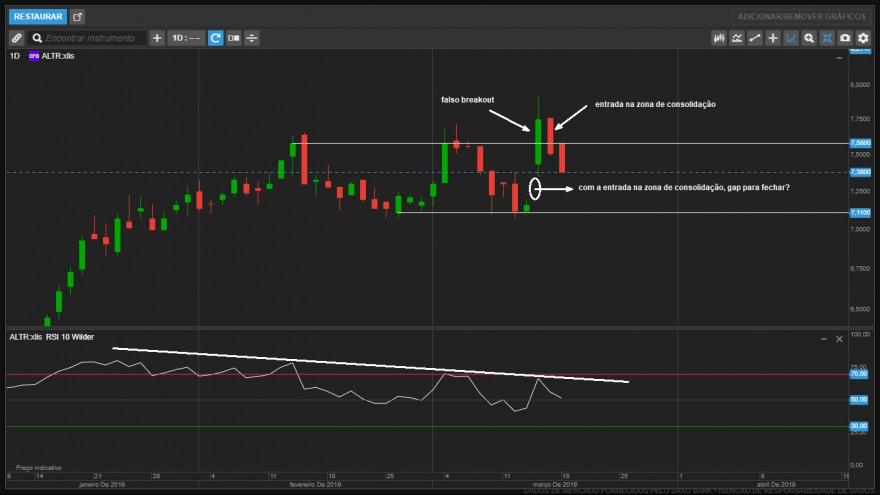Click the 8,0000 price axis label
880x495 pixels.
pyautogui.click(x=860, y=85)
